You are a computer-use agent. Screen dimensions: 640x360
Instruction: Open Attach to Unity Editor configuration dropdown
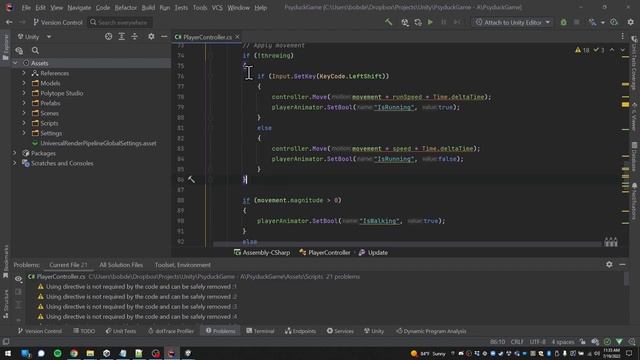click(513, 22)
